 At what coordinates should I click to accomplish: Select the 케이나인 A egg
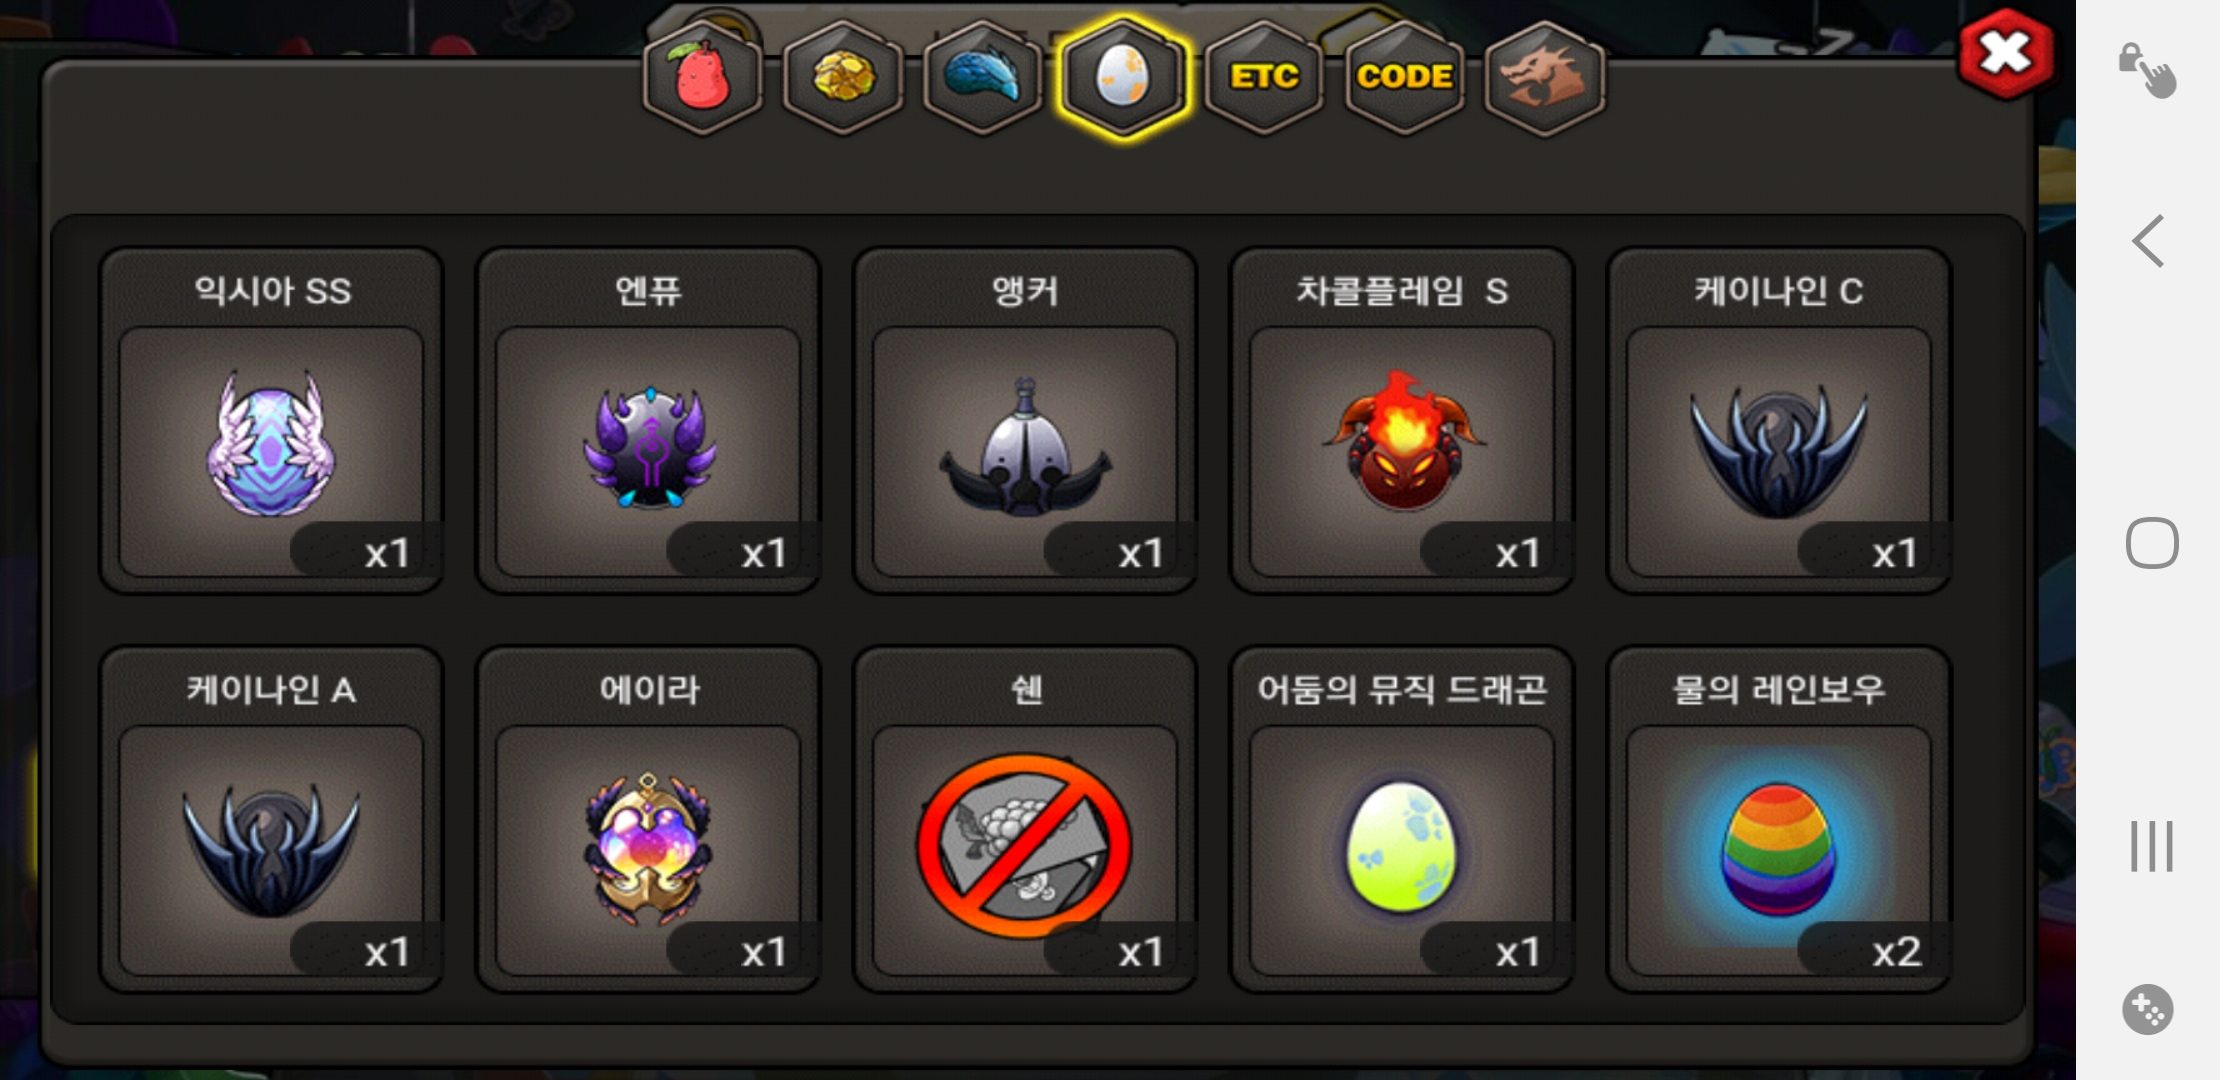271,820
